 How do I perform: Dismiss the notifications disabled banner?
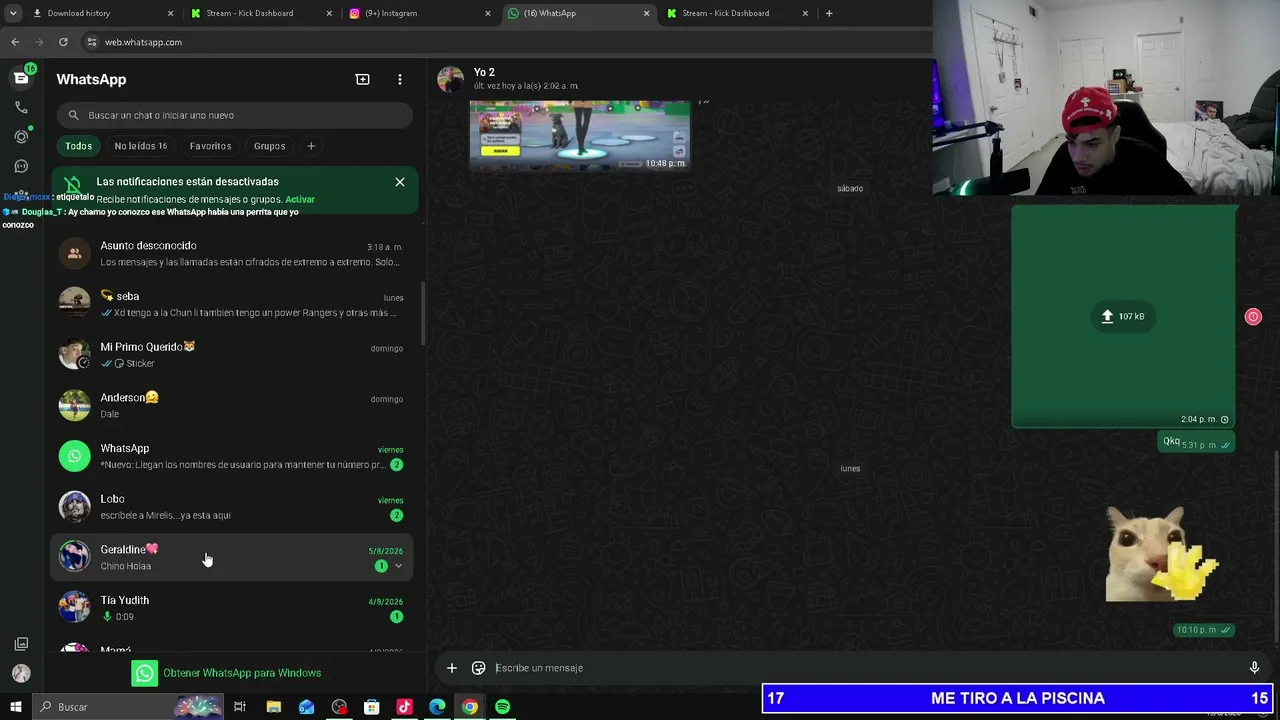[x=400, y=182]
